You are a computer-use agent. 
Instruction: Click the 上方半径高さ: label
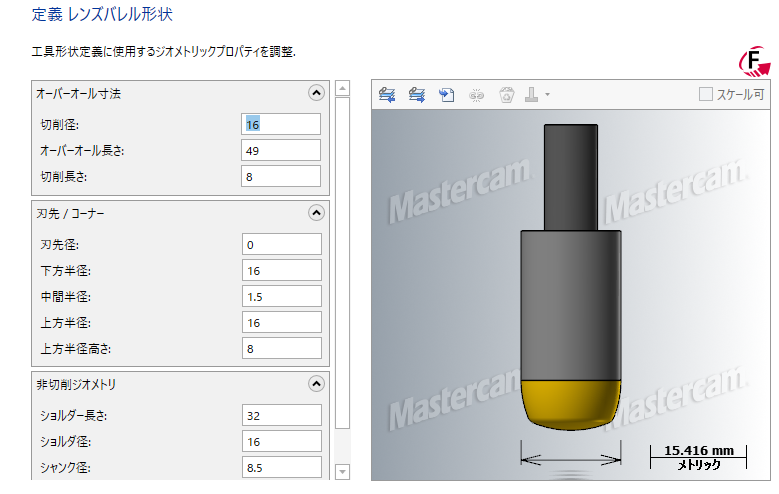[76, 349]
